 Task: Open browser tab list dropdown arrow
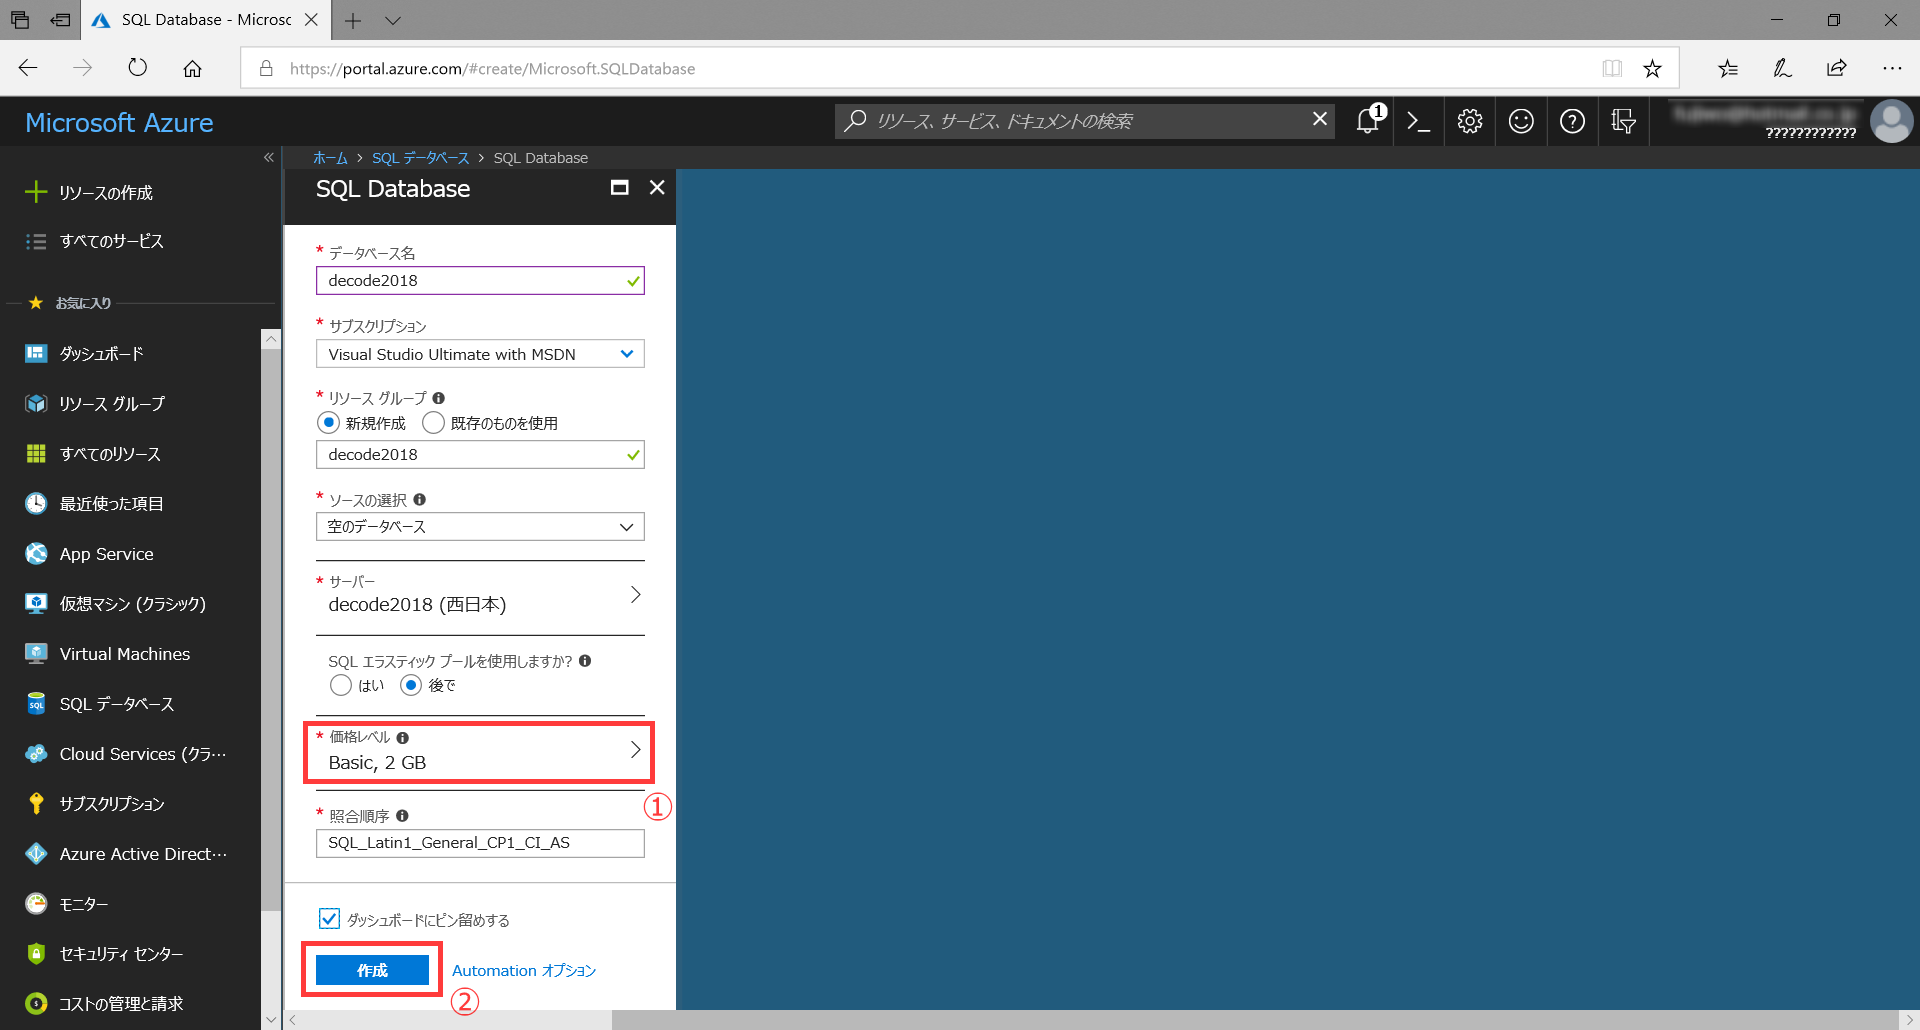click(x=393, y=20)
